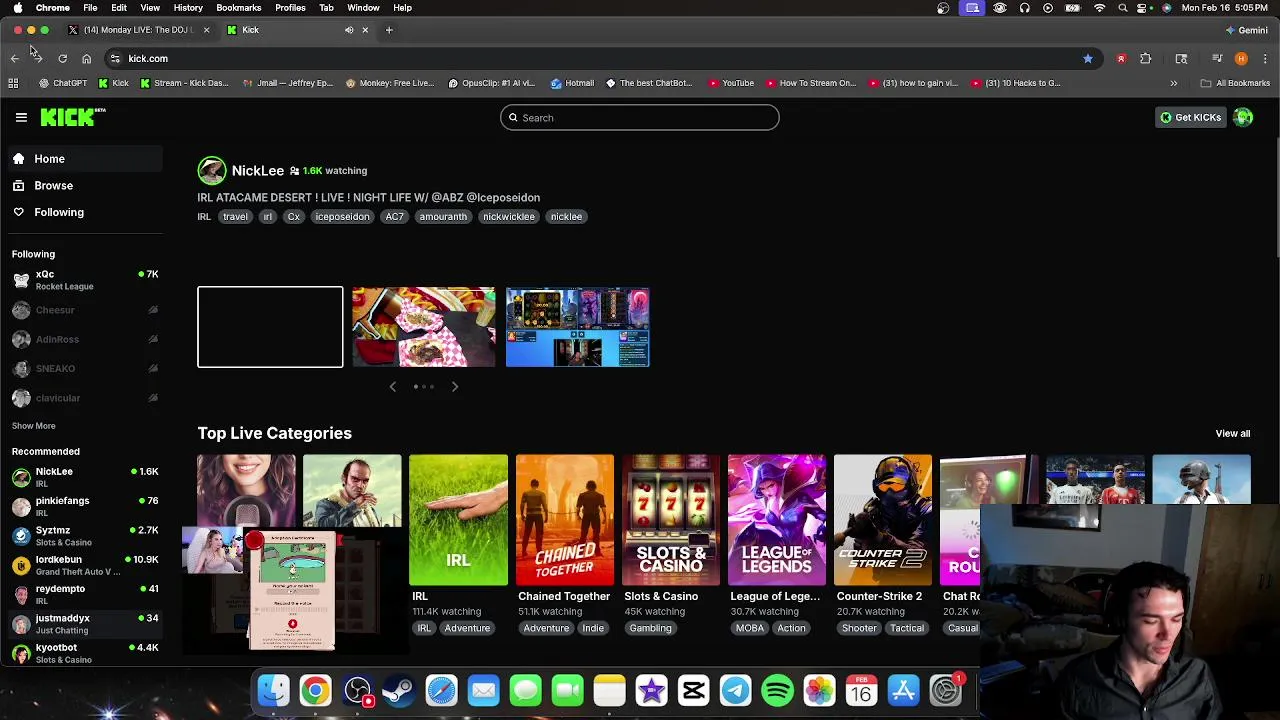This screenshot has width=1280, height=720.
Task: Mute the Kick tab audio icon
Action: (349, 30)
